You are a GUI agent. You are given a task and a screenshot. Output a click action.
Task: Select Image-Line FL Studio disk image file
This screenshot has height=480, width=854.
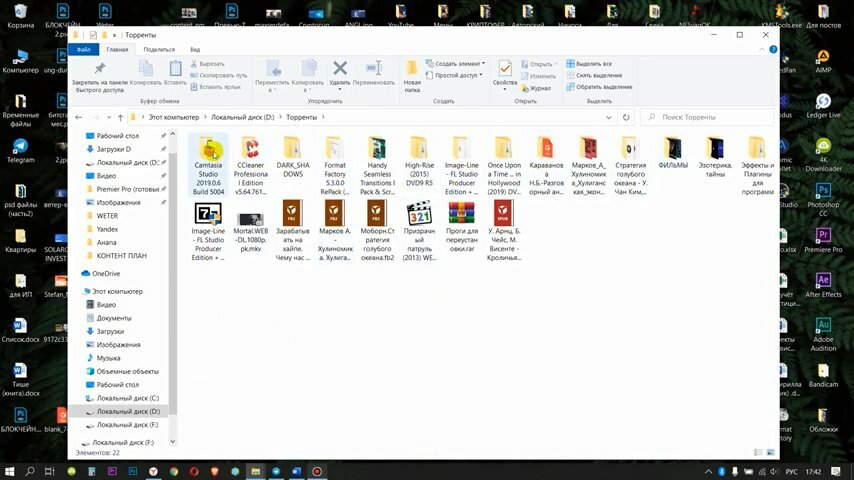(x=208, y=232)
